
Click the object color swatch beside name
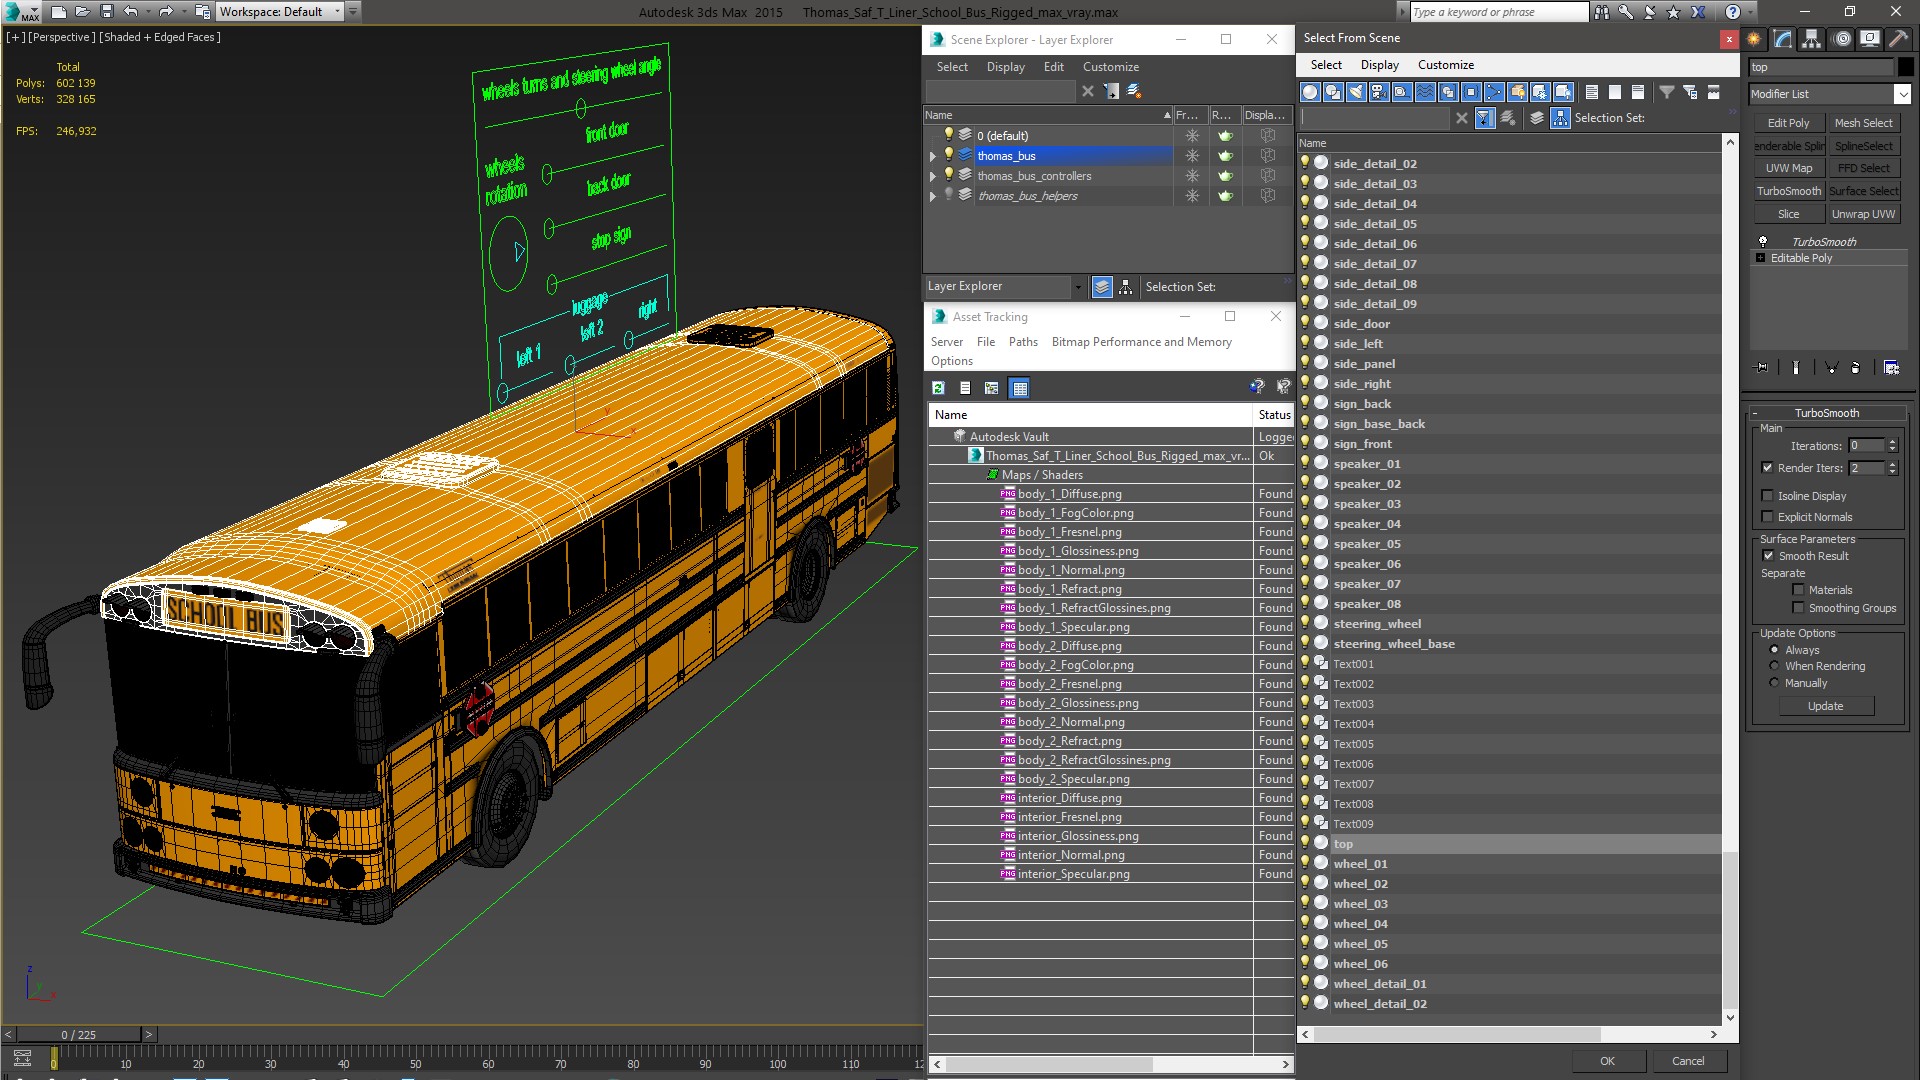click(1905, 67)
